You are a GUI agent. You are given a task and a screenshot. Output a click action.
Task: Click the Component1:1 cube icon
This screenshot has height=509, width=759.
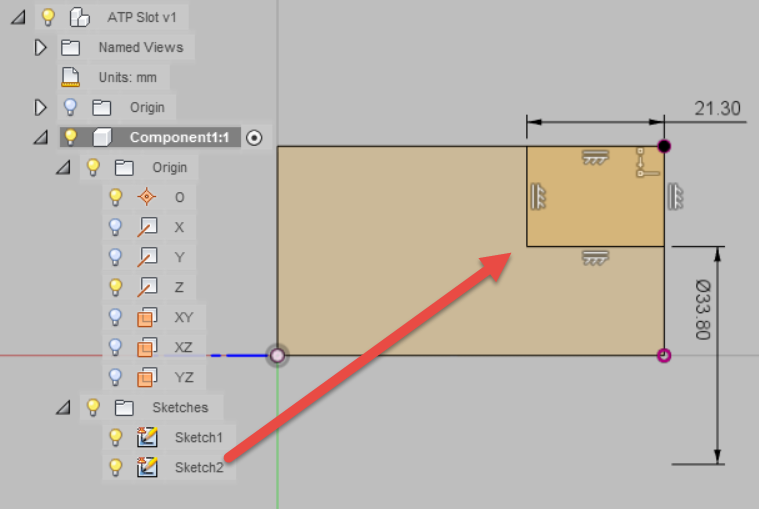click(102, 137)
